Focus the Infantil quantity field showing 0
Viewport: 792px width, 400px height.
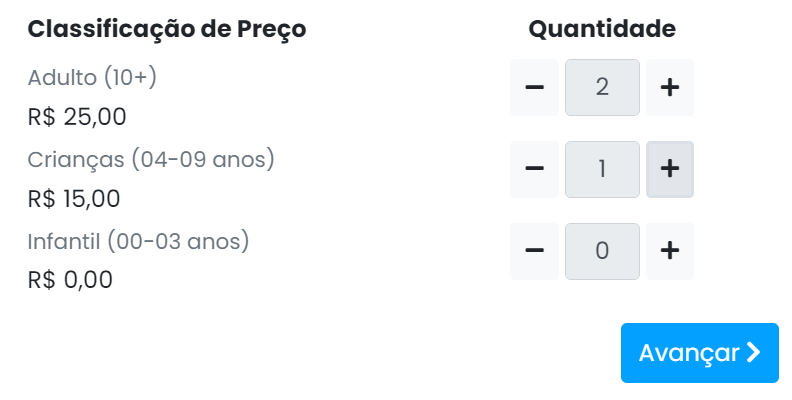coord(602,251)
